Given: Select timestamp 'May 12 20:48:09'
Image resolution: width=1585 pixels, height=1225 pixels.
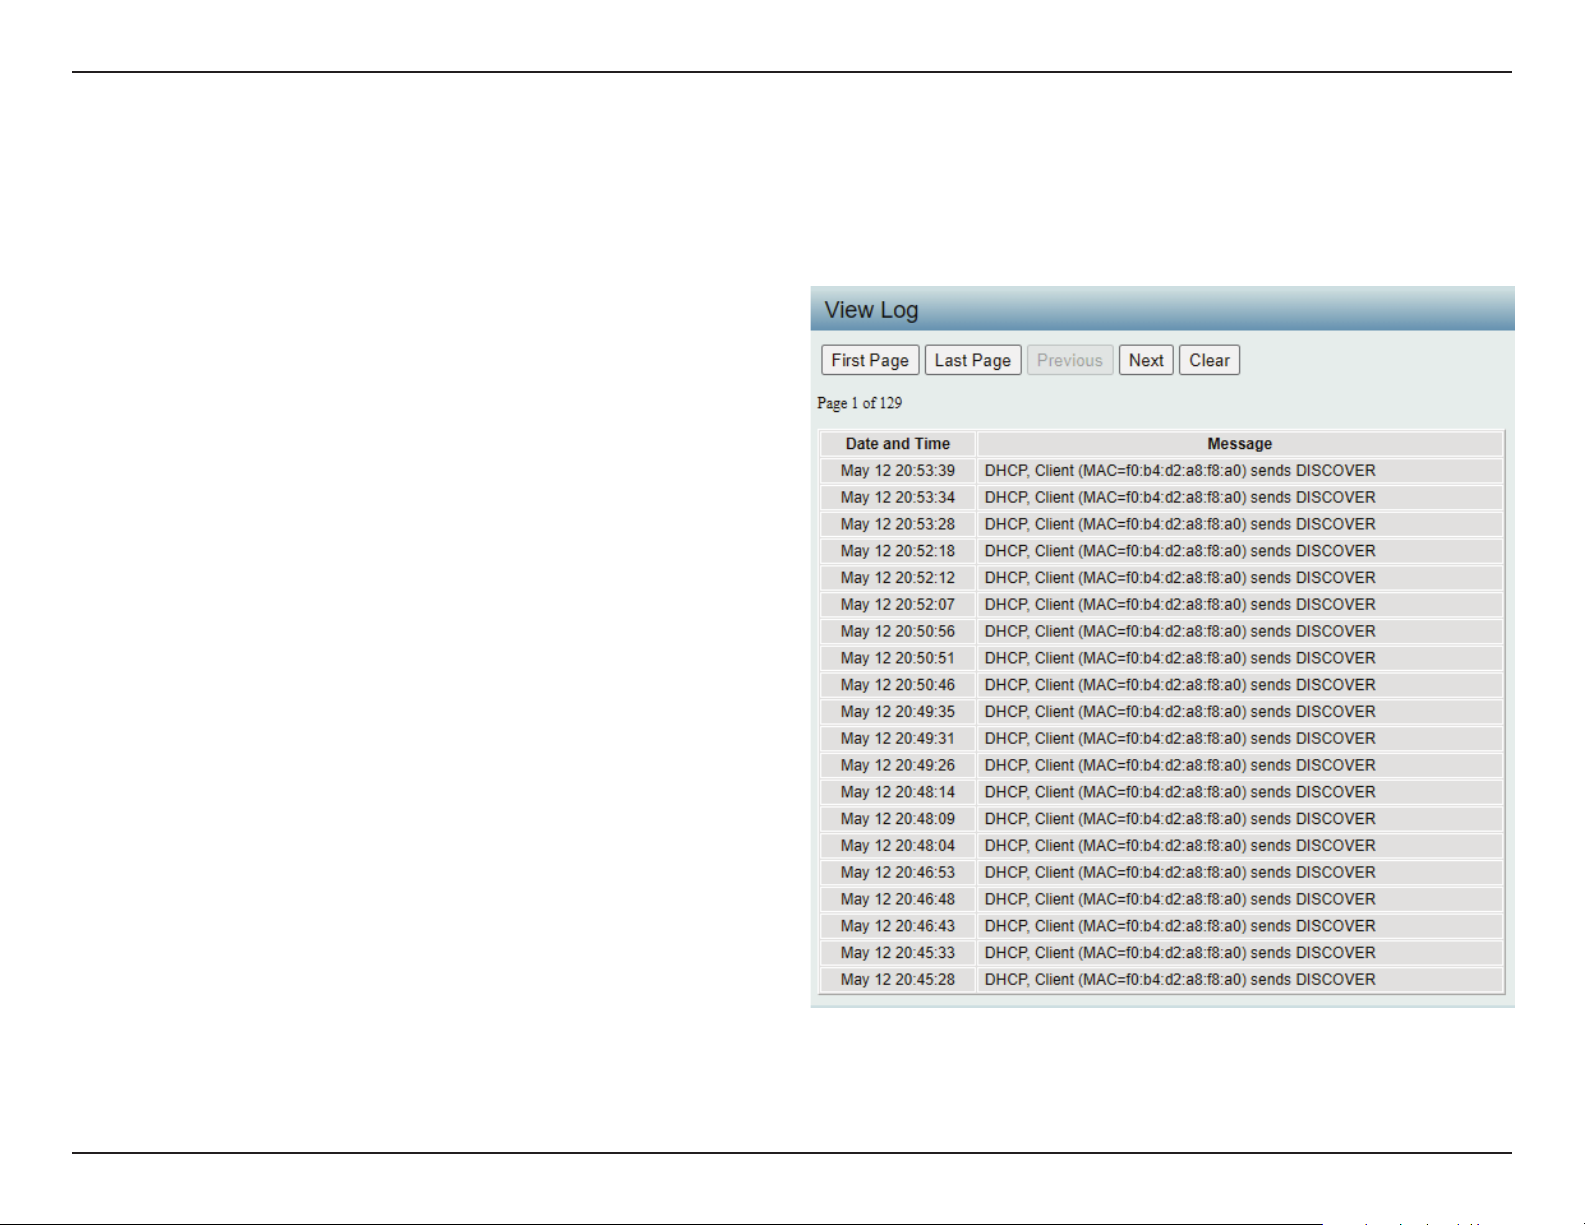Looking at the screenshot, I should [898, 819].
